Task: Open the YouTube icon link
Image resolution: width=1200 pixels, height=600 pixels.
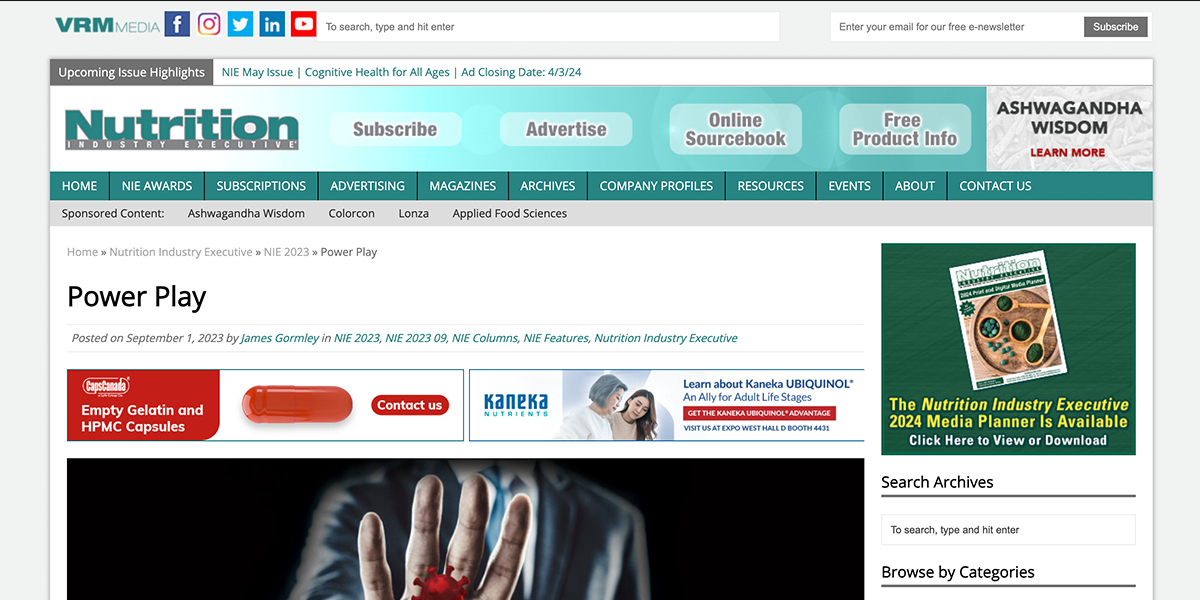Action: pos(304,25)
